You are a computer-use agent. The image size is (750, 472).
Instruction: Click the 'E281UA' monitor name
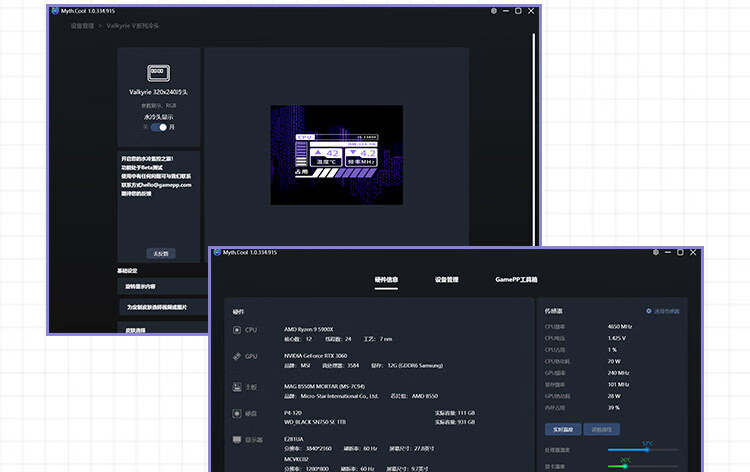(x=294, y=439)
